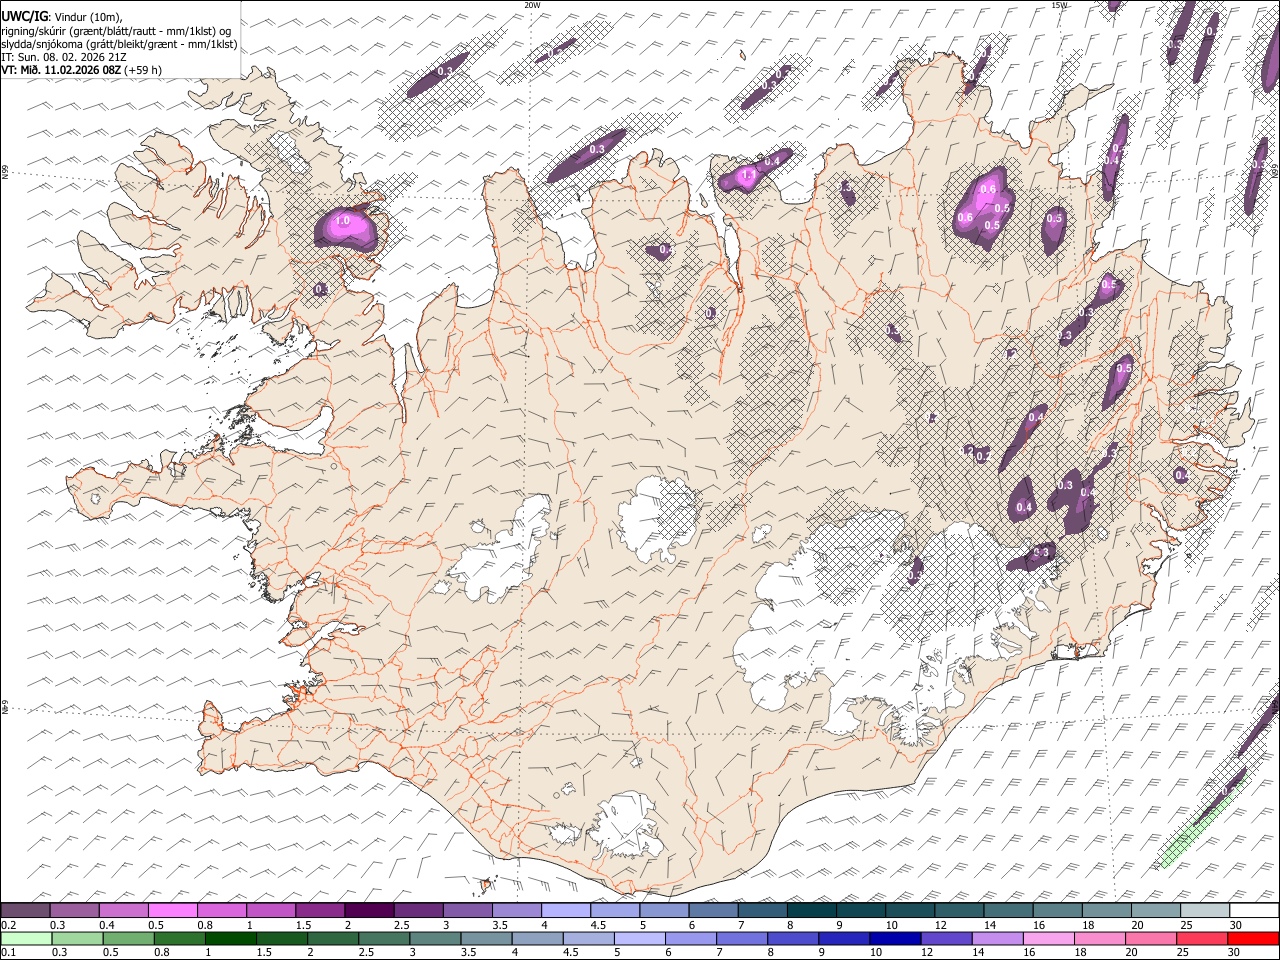The width and height of the screenshot is (1280, 960).
Task: Click the 'VT: Mið. 11.02.2026 08Z (+59 h)' line
Action: (x=82, y=70)
